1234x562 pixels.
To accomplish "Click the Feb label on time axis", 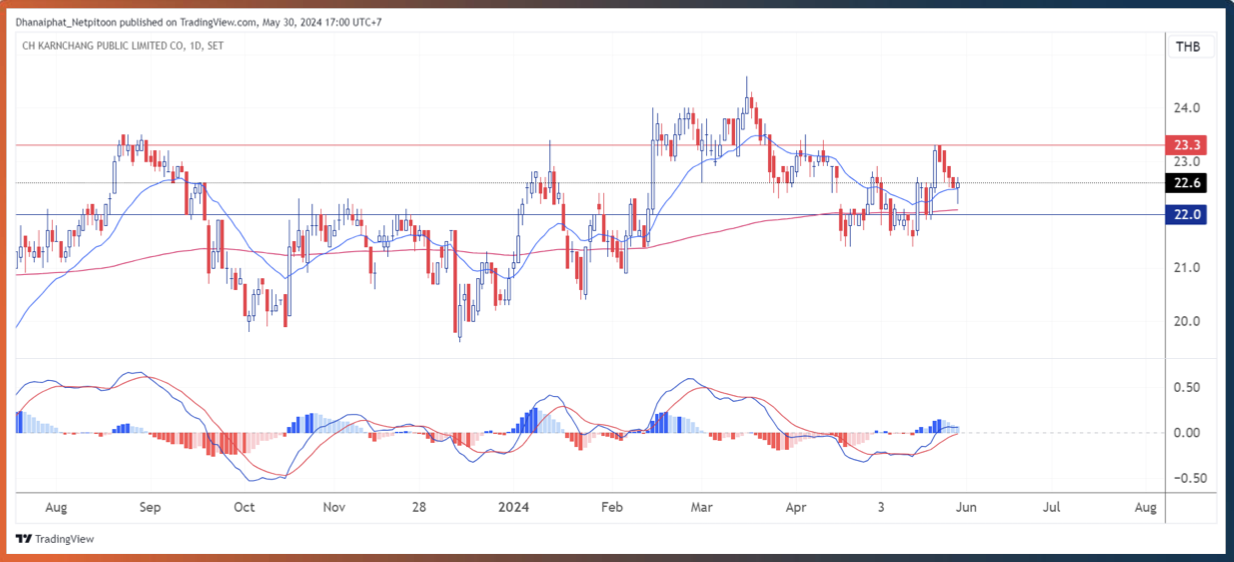I will [612, 508].
